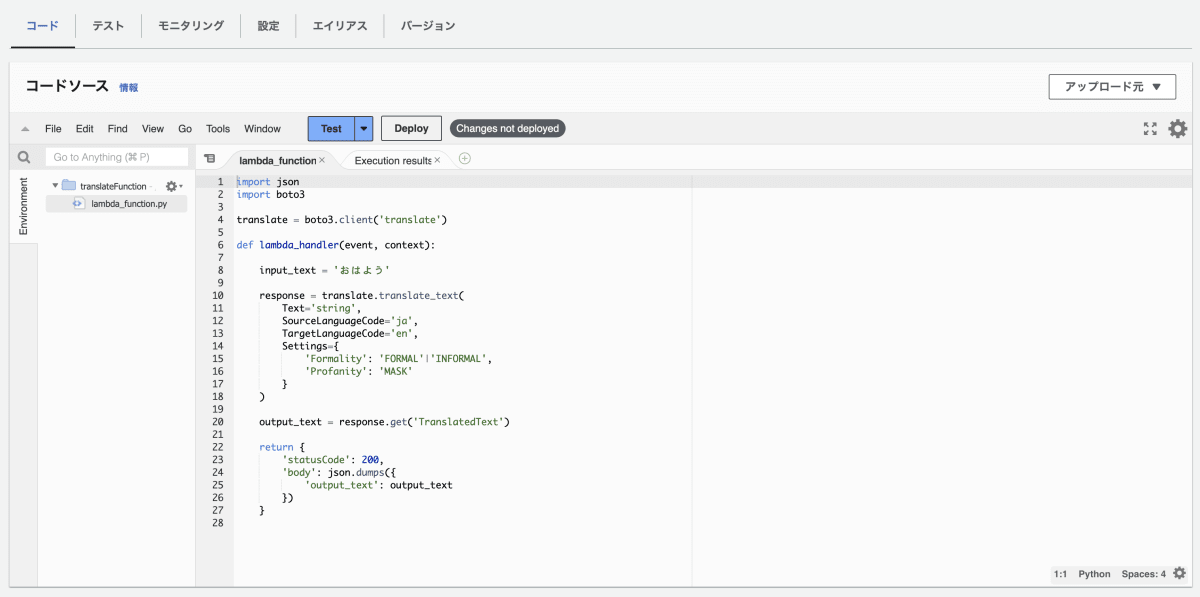Click the 'Profanity': 'MASK' line
This screenshot has height=597, width=1200.
coord(358,371)
